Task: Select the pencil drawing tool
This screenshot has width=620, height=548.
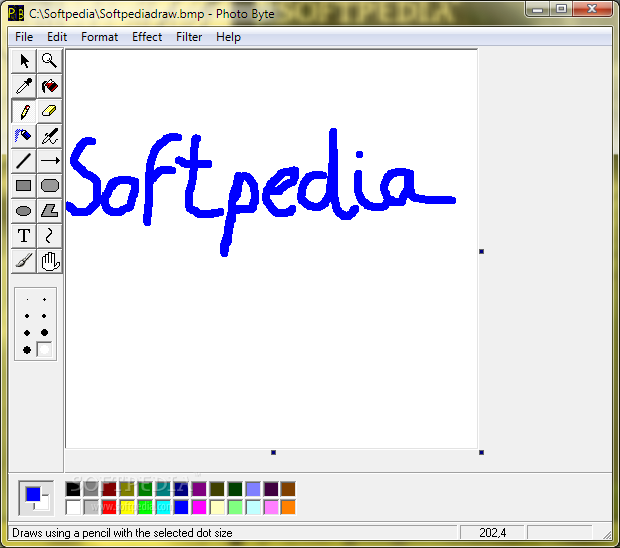Action: (24, 111)
